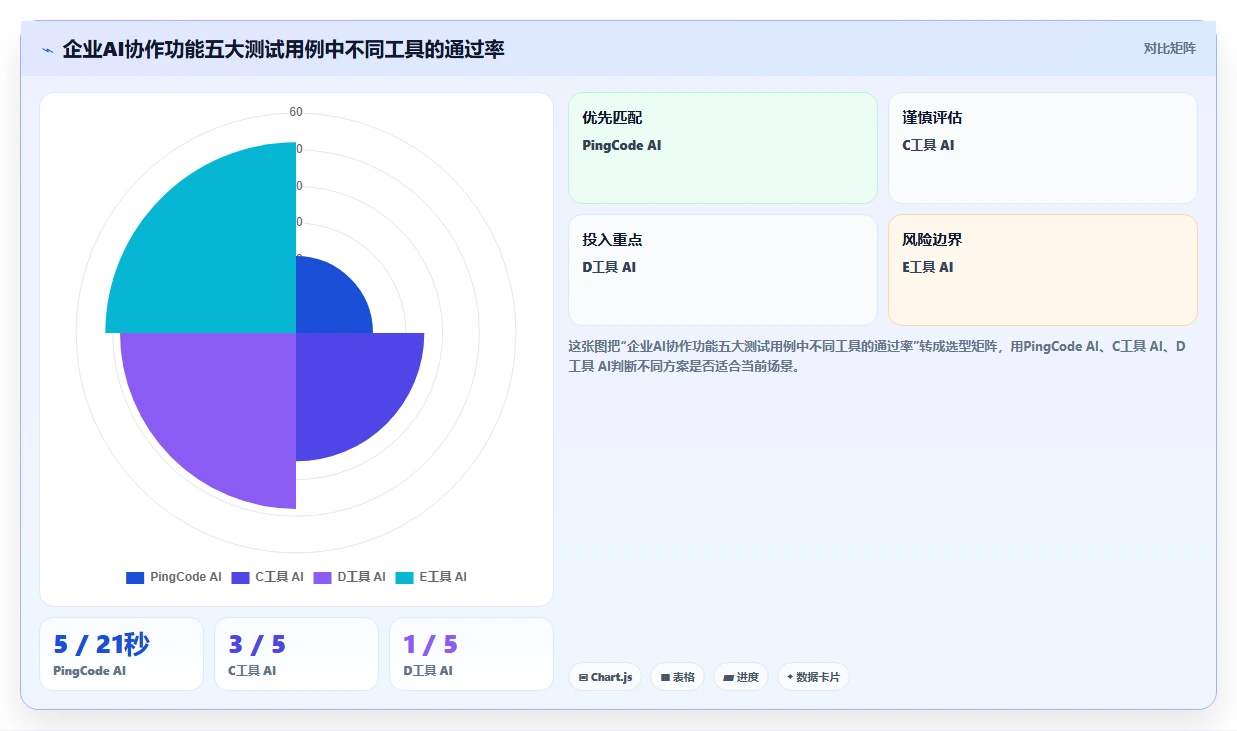Toggle C工具 AI legend swatch
This screenshot has width=1237, height=731.
pos(240,577)
